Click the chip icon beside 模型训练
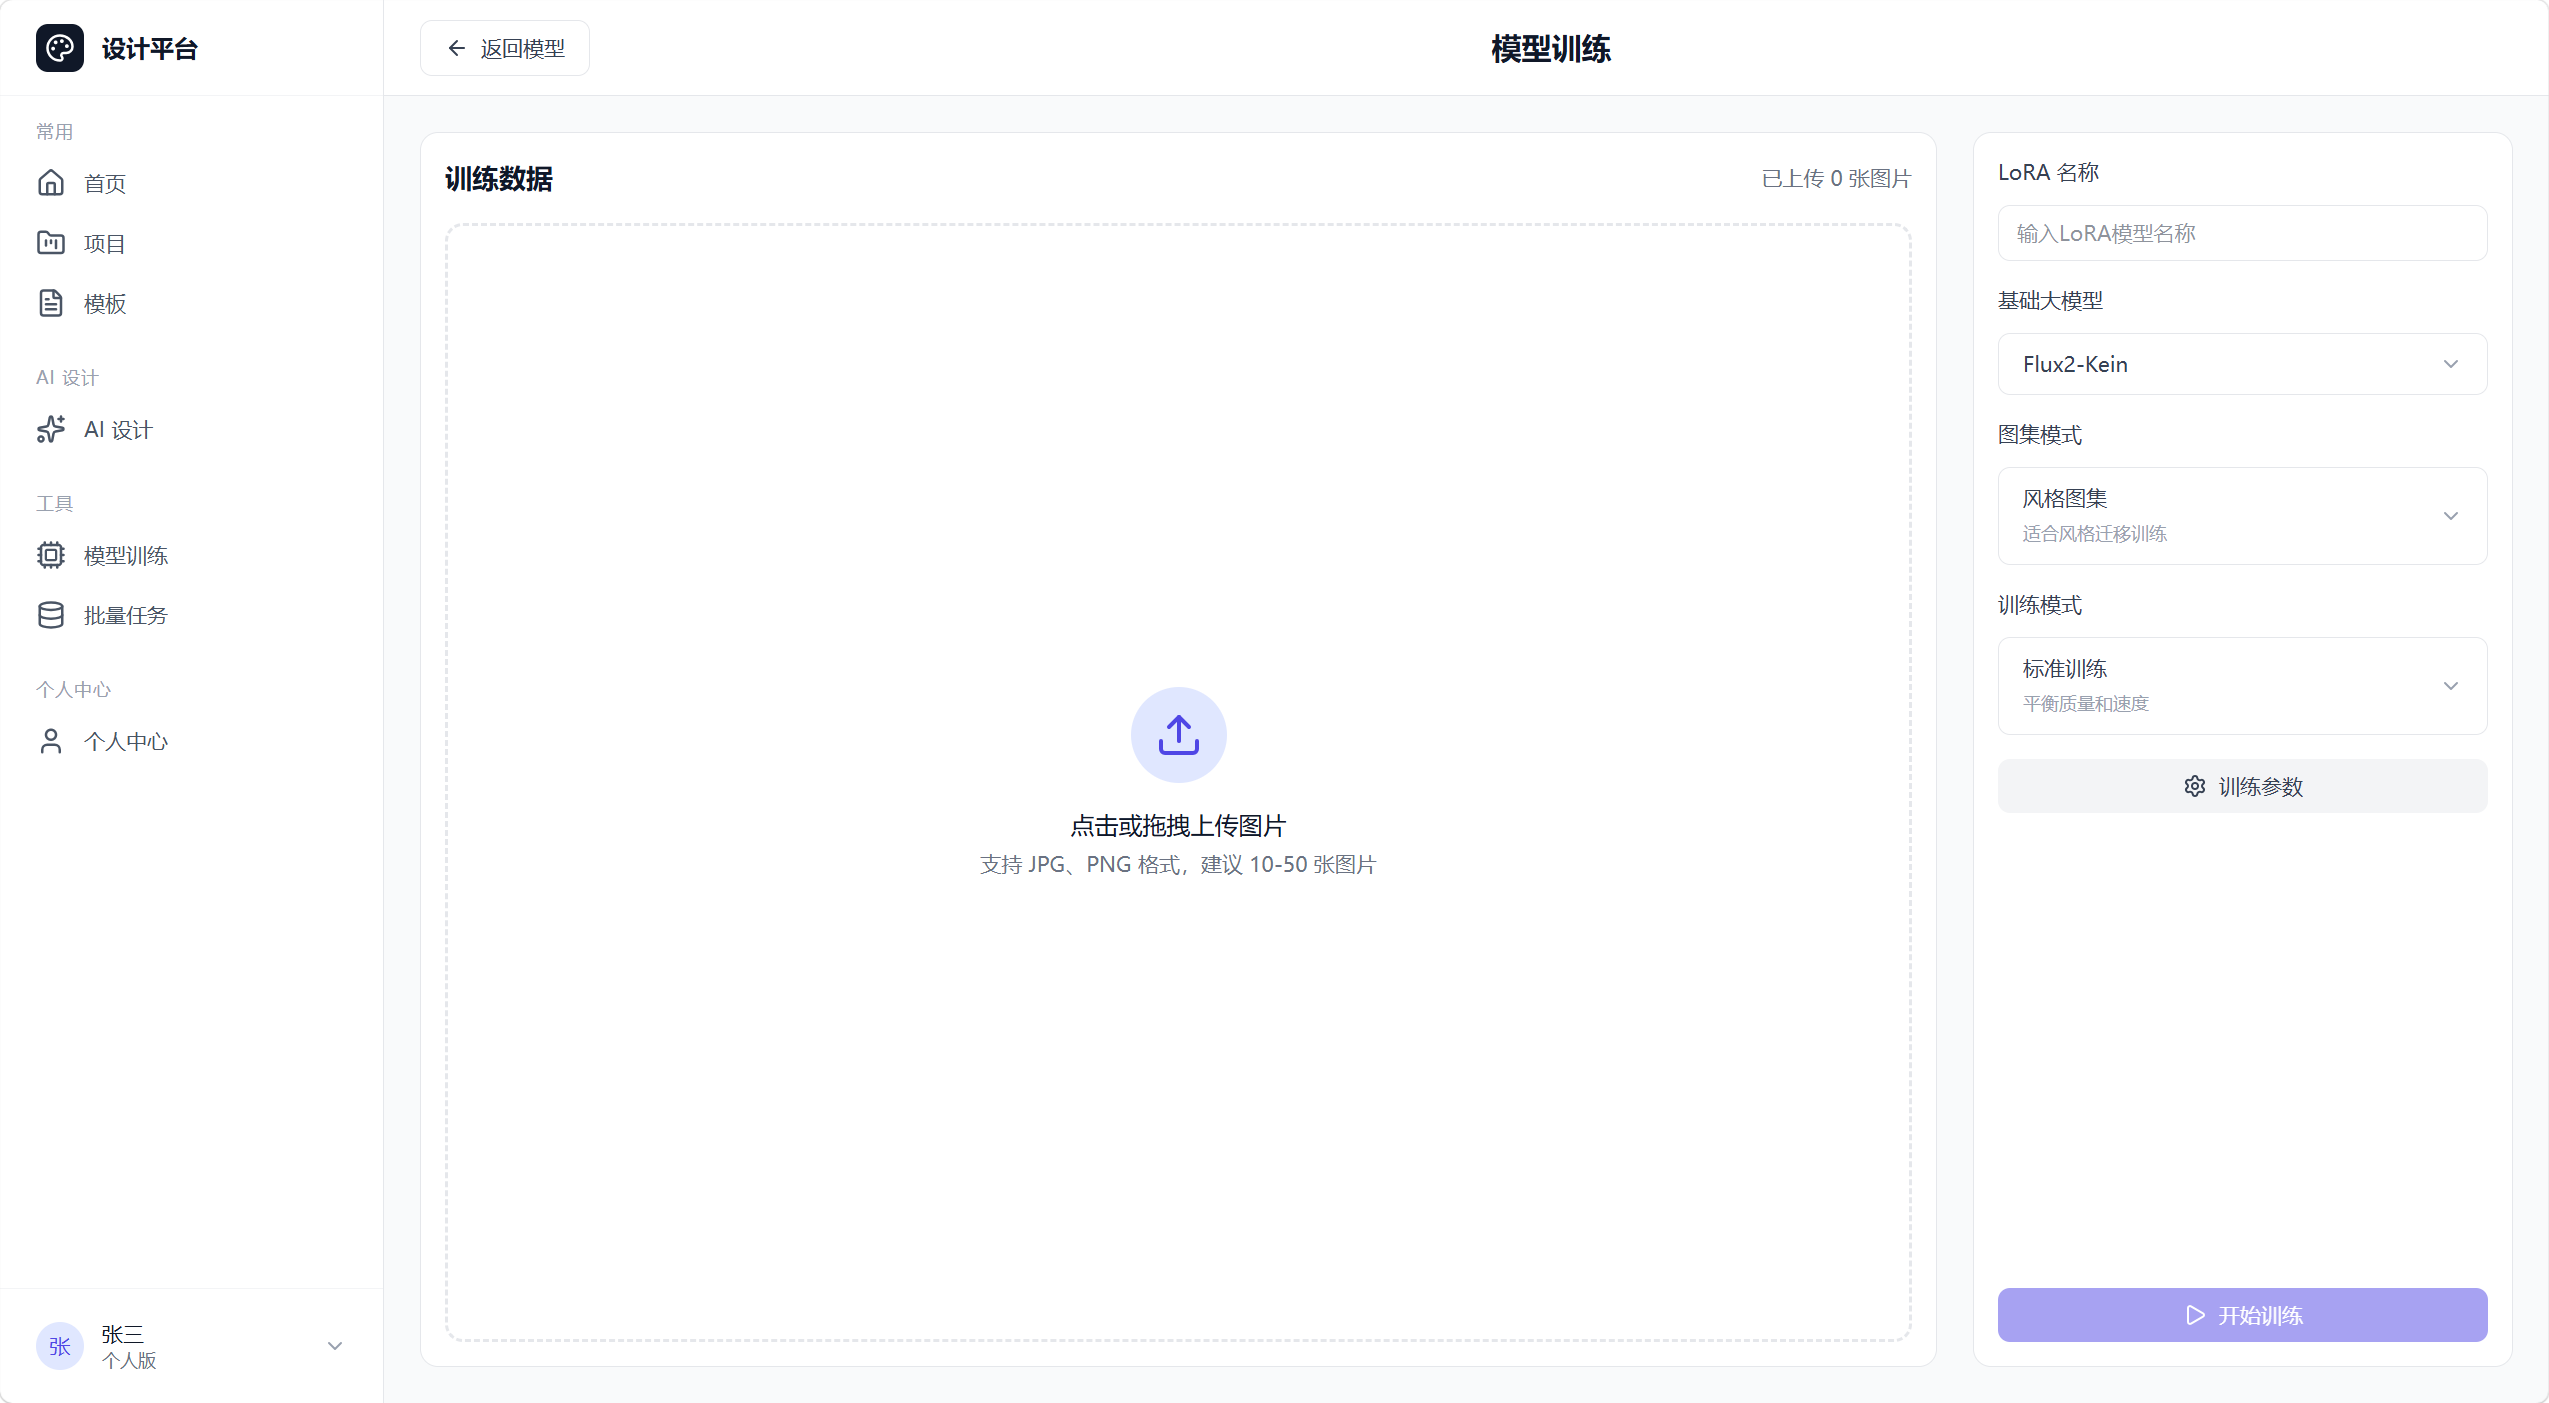The height and width of the screenshot is (1403, 2549). pyautogui.click(x=51, y=555)
